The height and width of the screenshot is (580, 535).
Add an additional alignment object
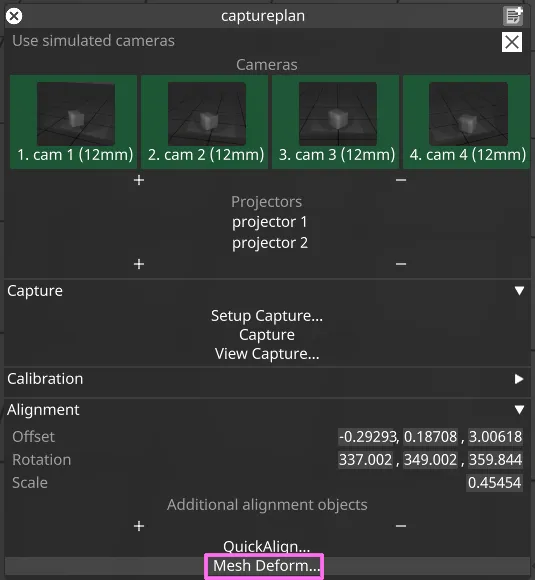tap(139, 526)
